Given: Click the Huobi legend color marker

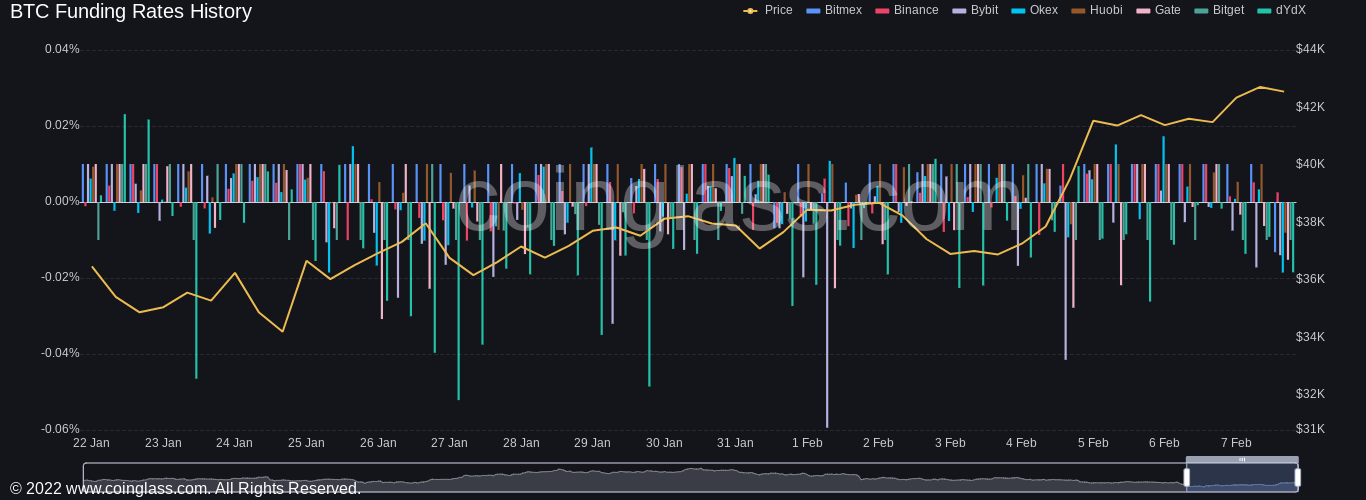Looking at the screenshot, I should (x=1078, y=11).
